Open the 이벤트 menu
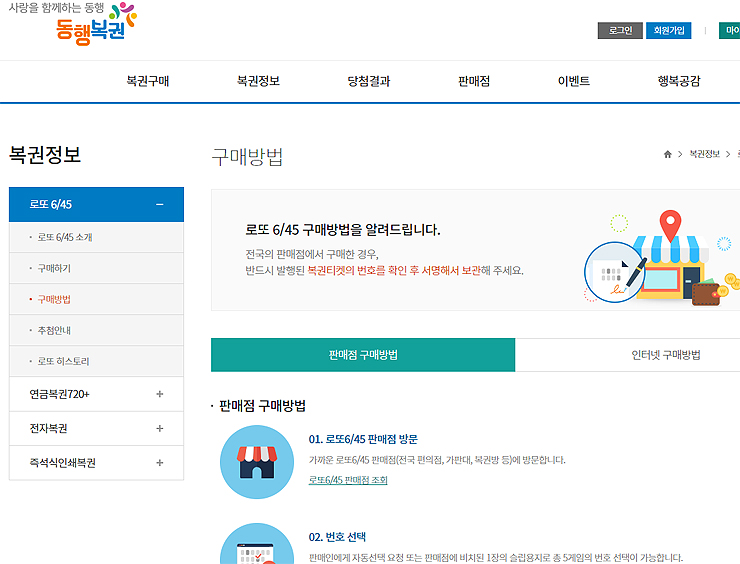Screen dimensions: 740x564 point(573,81)
